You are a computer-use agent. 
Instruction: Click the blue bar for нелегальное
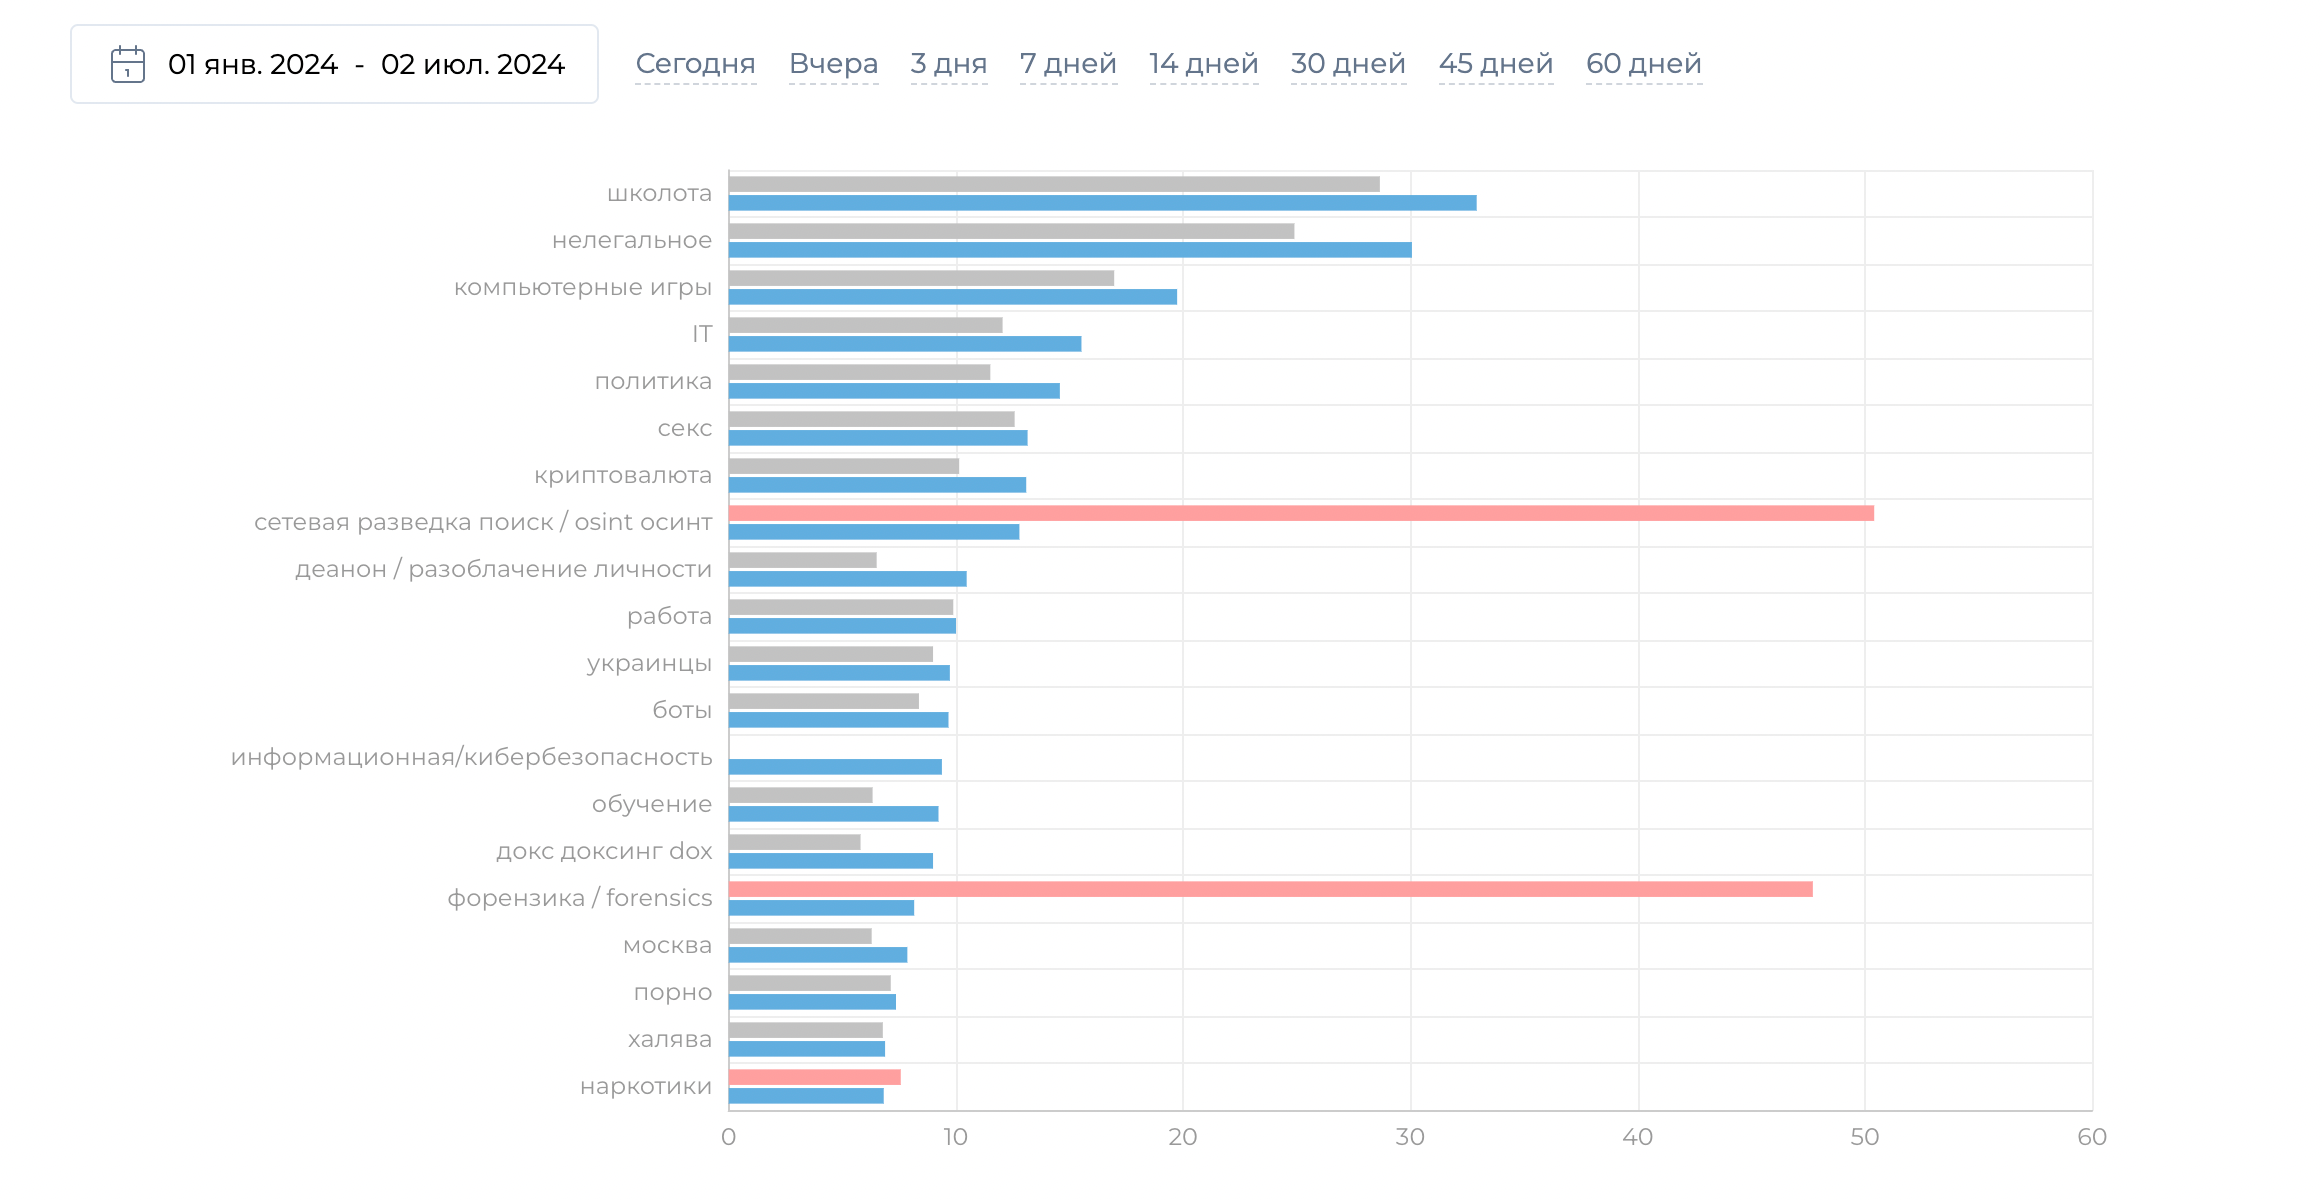(x=1070, y=250)
